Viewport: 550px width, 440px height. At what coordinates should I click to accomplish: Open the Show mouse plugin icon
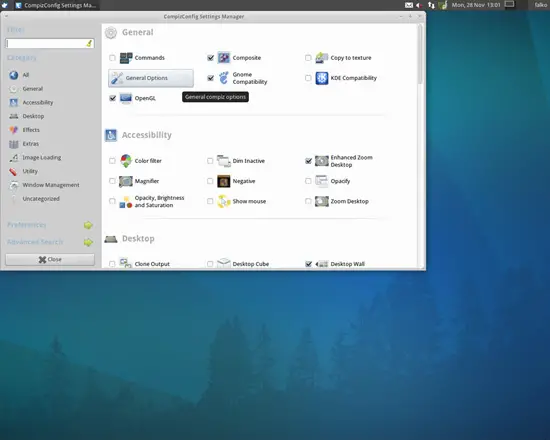pos(224,201)
